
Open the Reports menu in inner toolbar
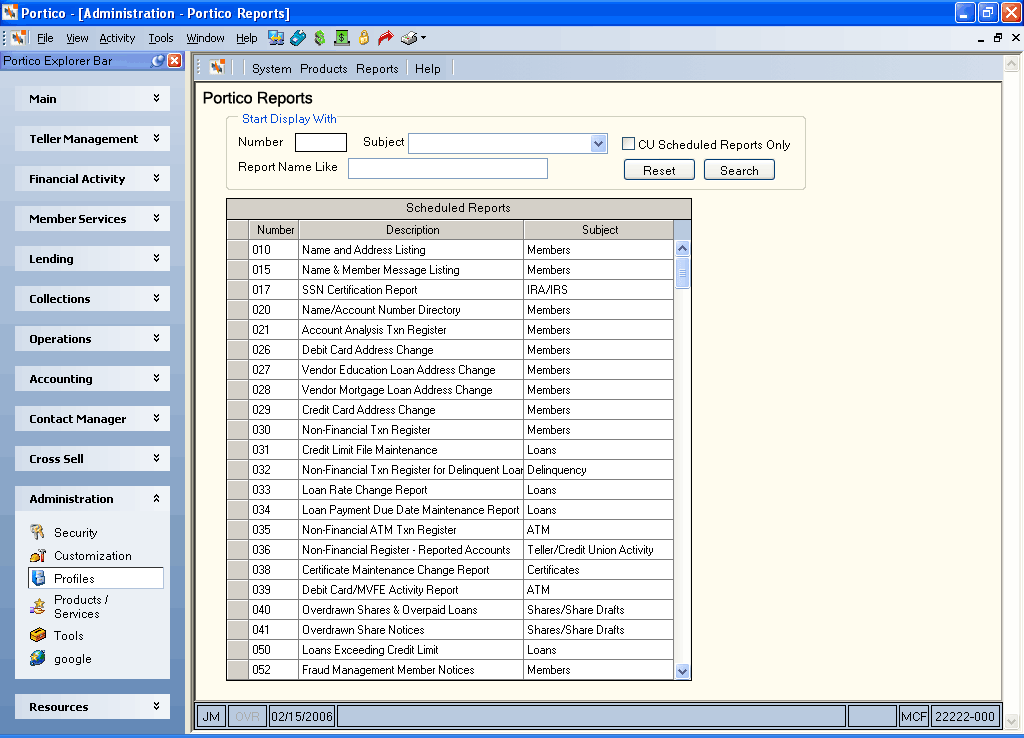coord(377,69)
